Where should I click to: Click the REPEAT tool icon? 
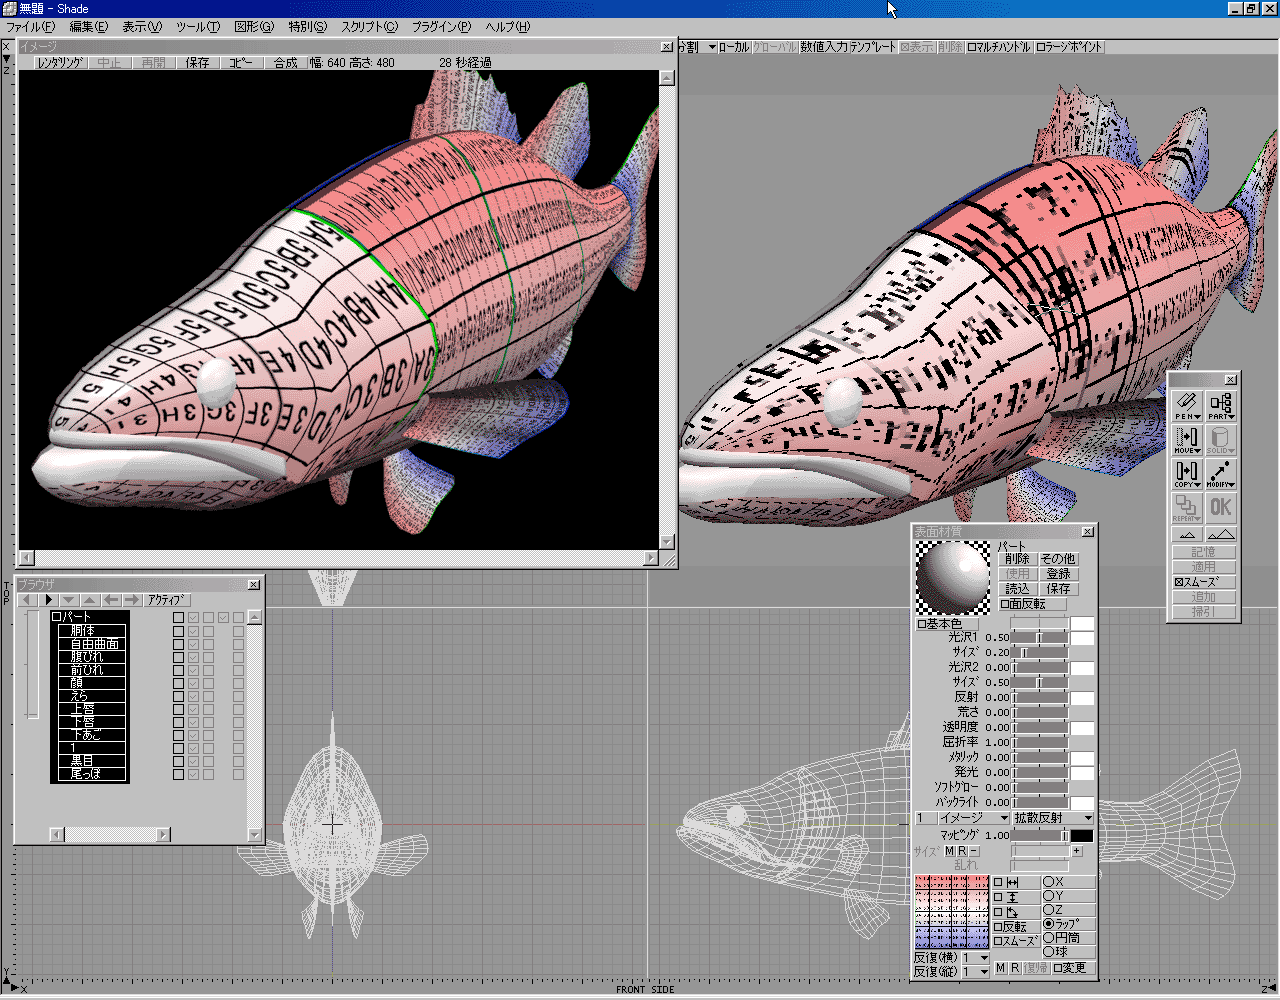[1186, 507]
